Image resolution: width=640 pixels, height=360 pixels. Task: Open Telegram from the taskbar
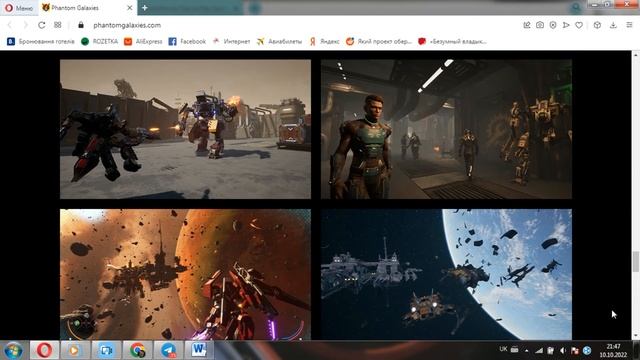168,350
